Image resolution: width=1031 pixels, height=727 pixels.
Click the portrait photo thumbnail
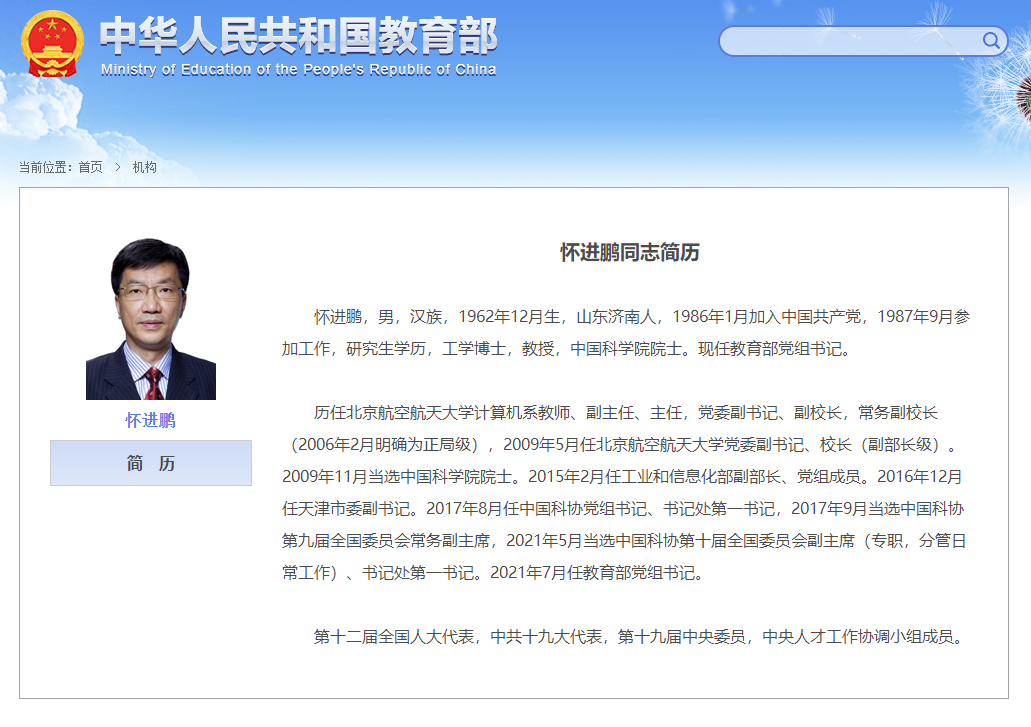click(150, 318)
